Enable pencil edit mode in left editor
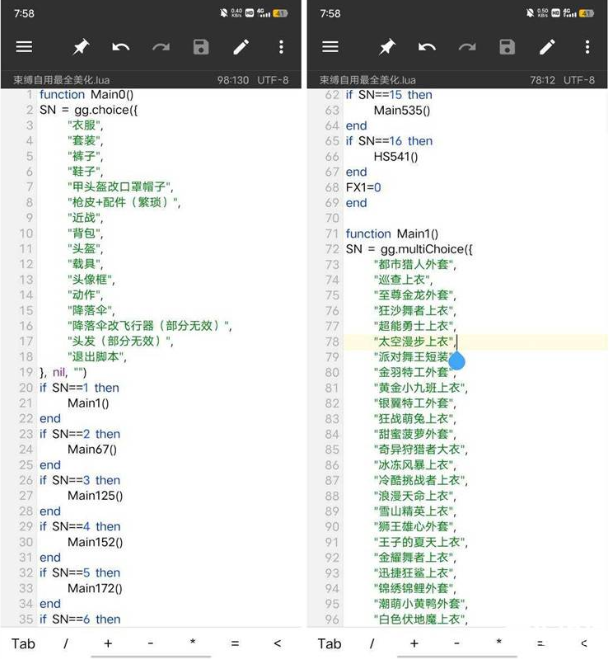610x659 pixels. click(x=241, y=47)
